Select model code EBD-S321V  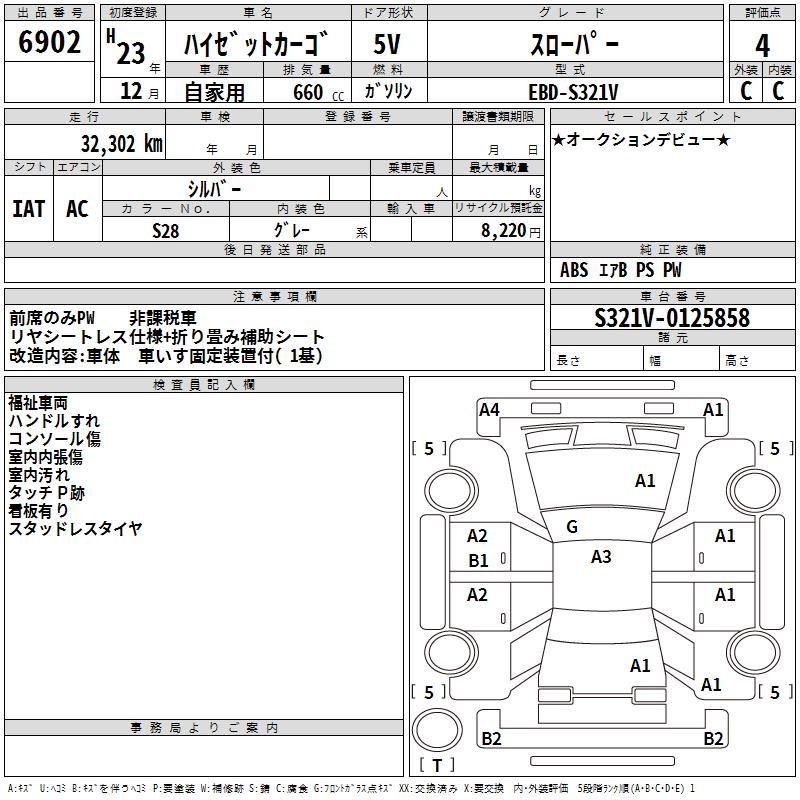[573, 92]
